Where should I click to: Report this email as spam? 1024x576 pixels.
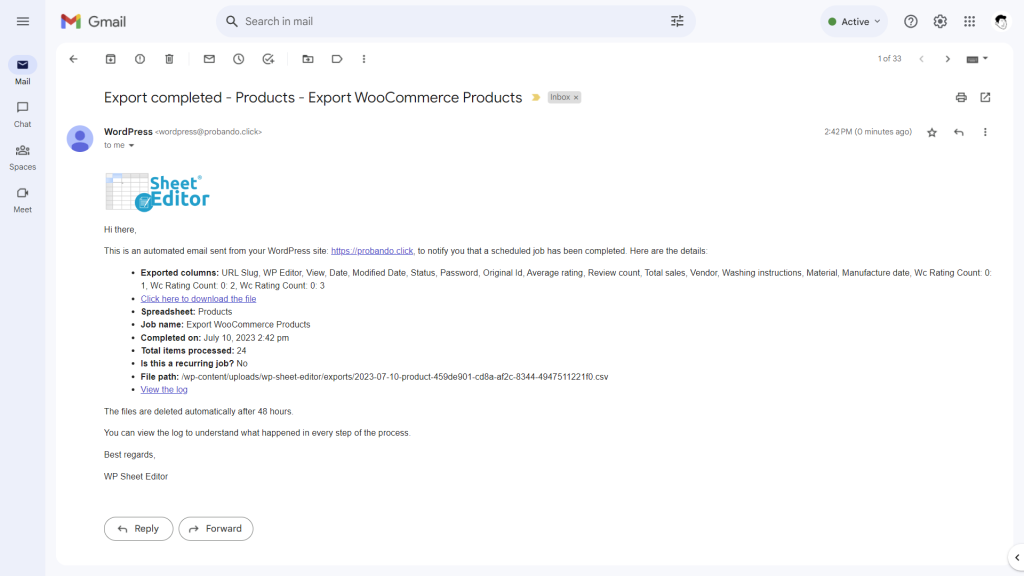coord(139,59)
